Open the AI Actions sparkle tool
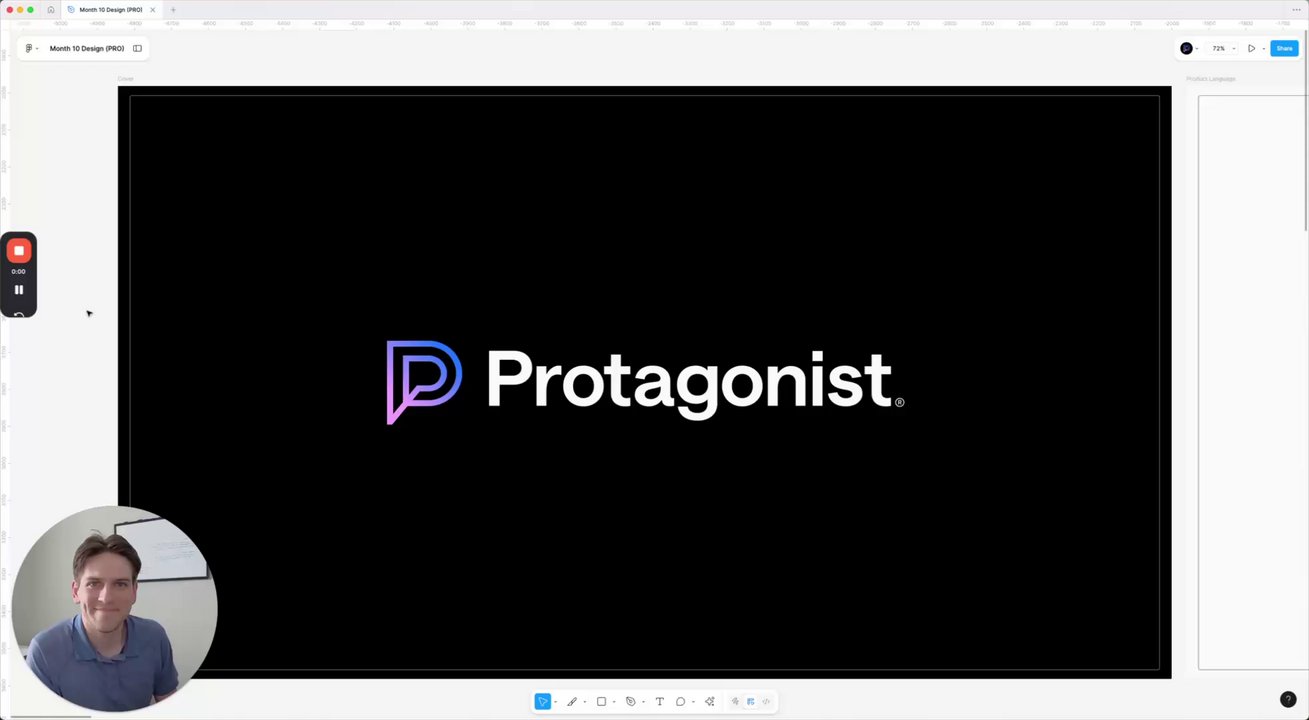 point(710,702)
